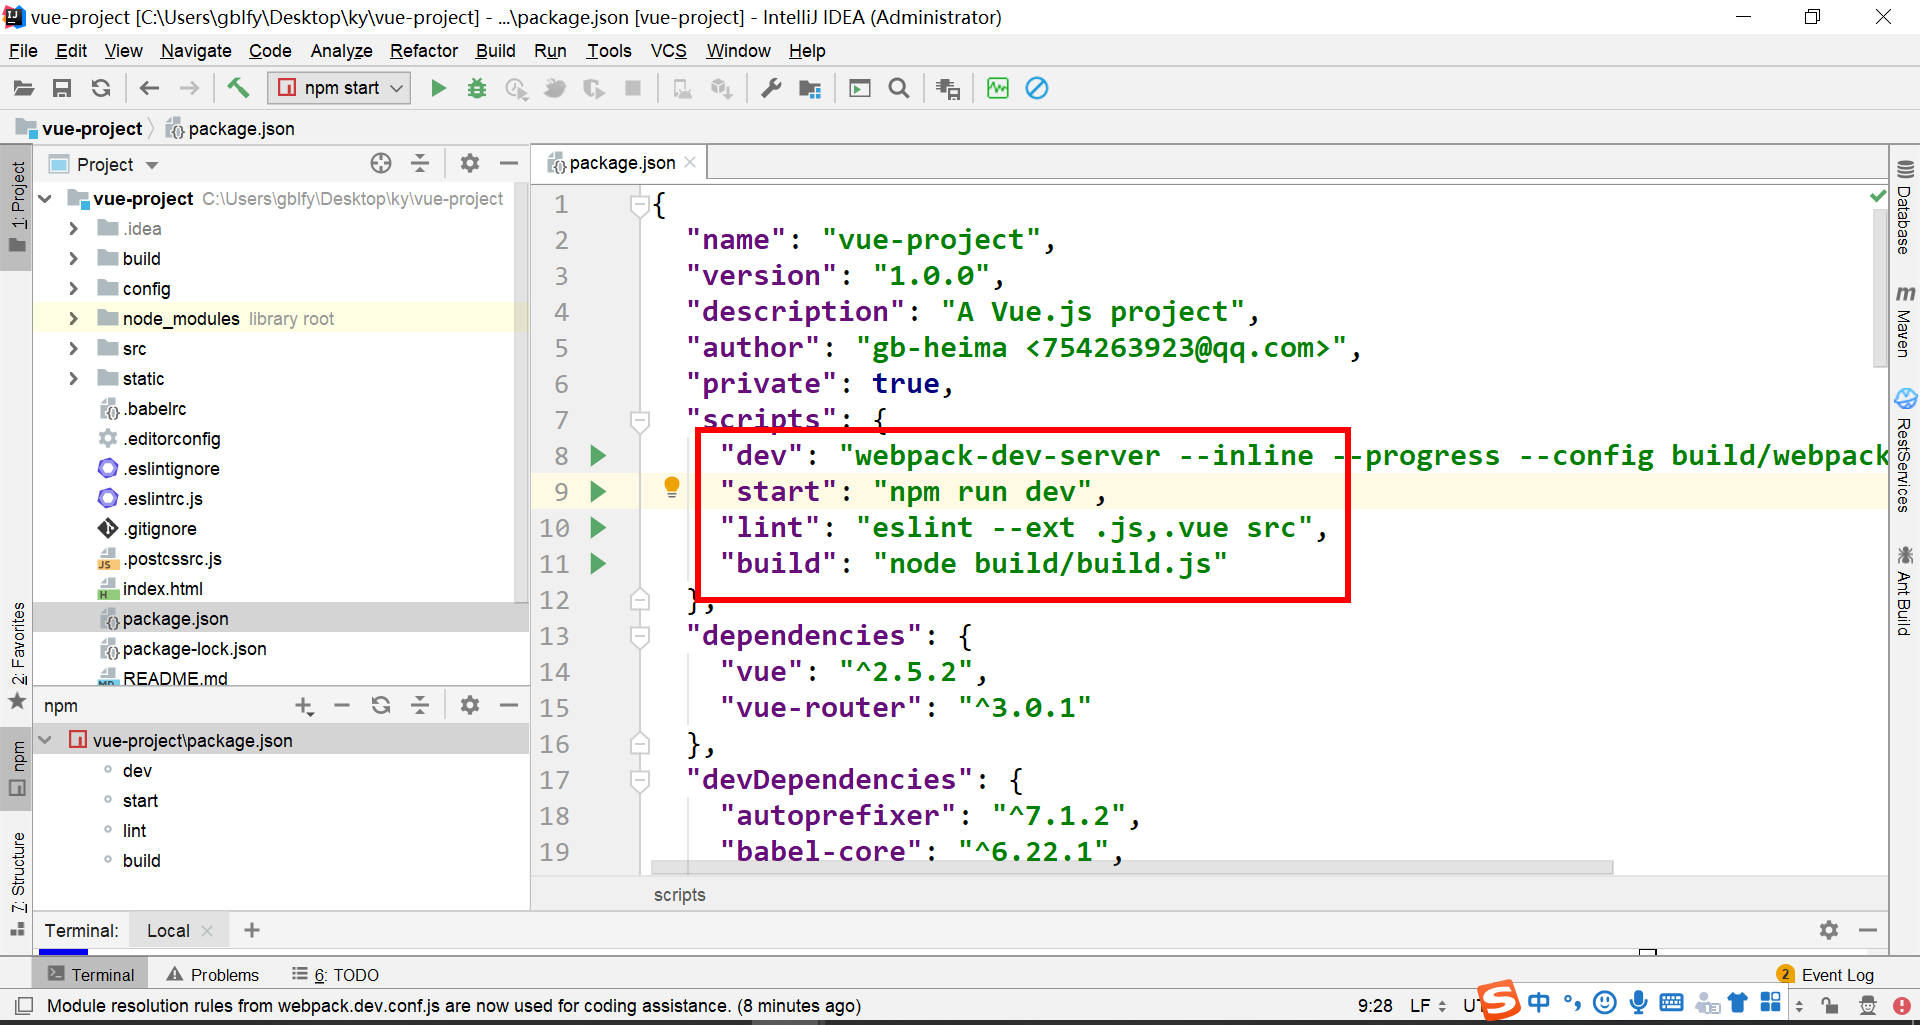Expand the src folder
This screenshot has height=1025, width=1920.
[73, 349]
